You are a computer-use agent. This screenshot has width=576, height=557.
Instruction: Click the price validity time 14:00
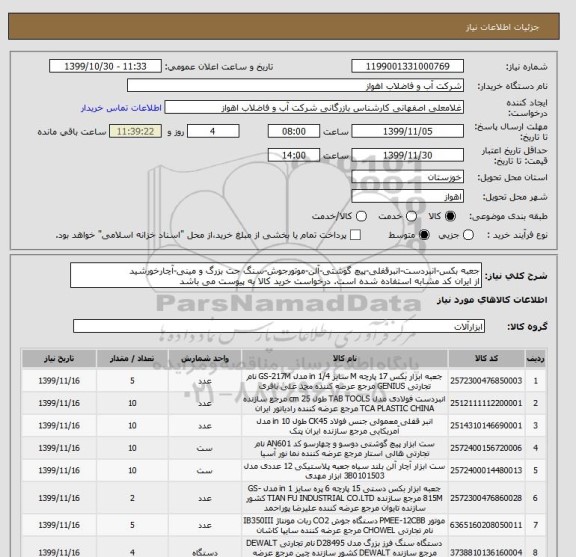[x=294, y=155]
